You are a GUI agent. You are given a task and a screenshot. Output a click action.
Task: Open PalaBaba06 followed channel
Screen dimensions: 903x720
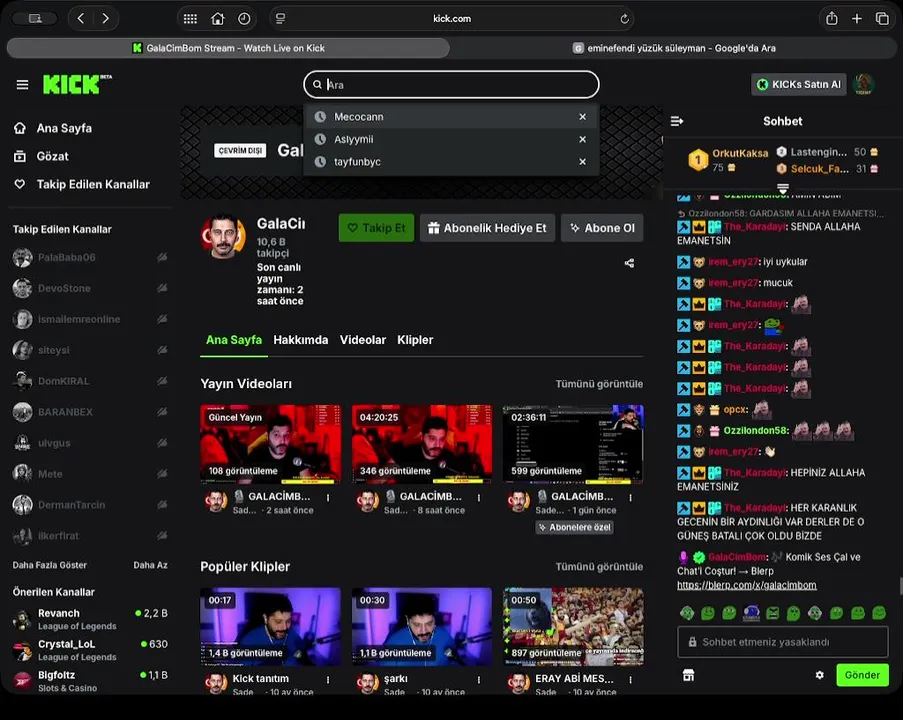pyautogui.click(x=90, y=257)
